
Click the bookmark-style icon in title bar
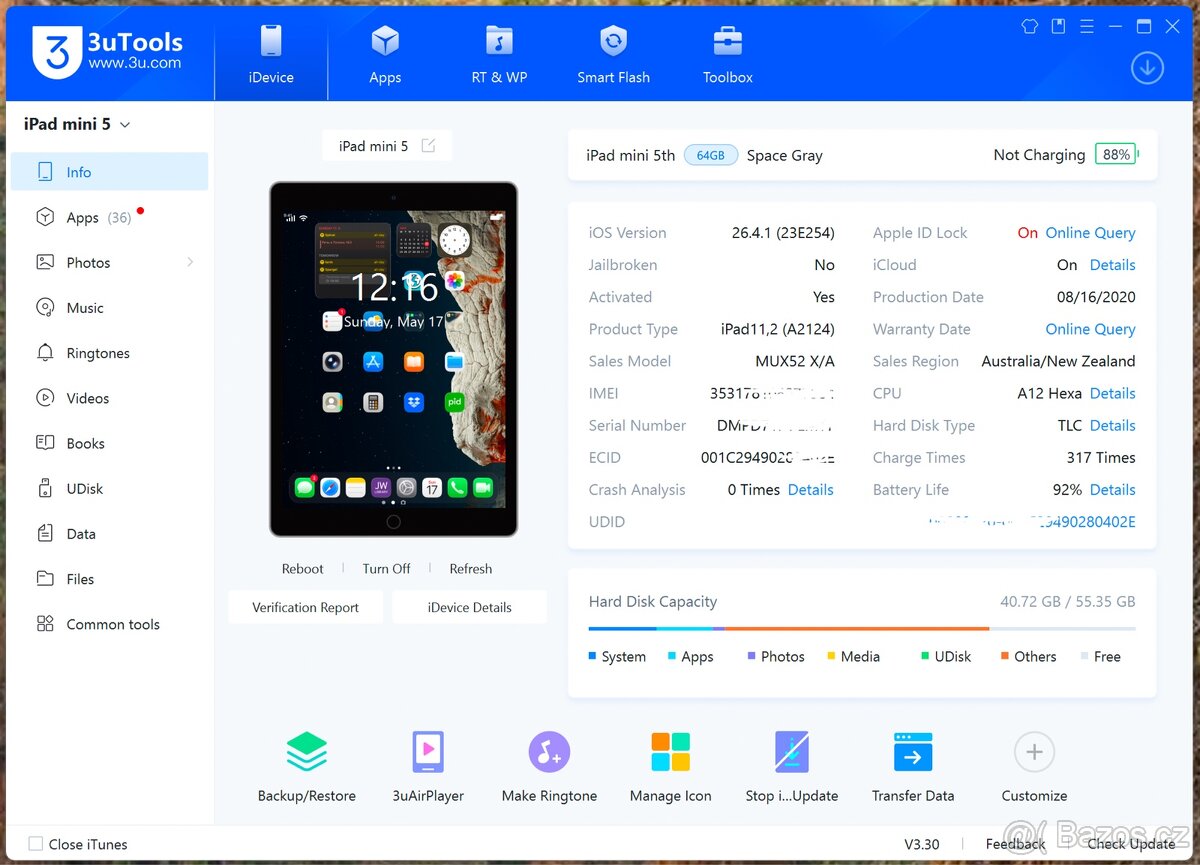pos(1058,26)
